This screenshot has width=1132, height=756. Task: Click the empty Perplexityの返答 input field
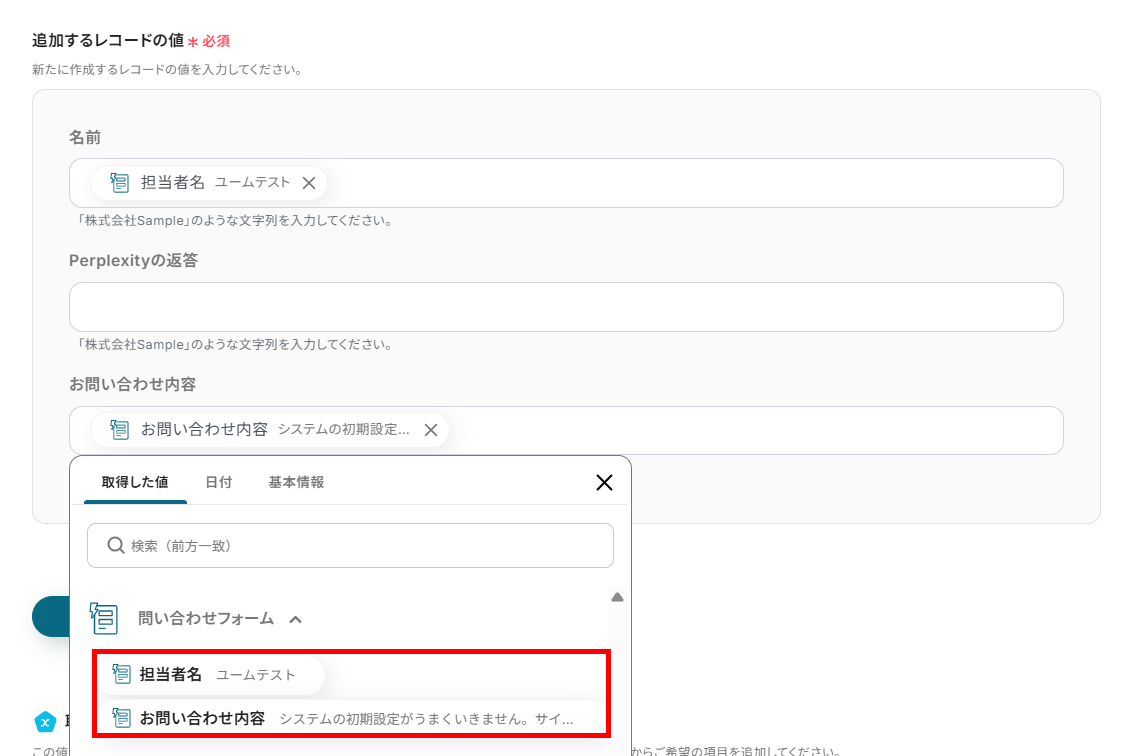(x=566, y=307)
